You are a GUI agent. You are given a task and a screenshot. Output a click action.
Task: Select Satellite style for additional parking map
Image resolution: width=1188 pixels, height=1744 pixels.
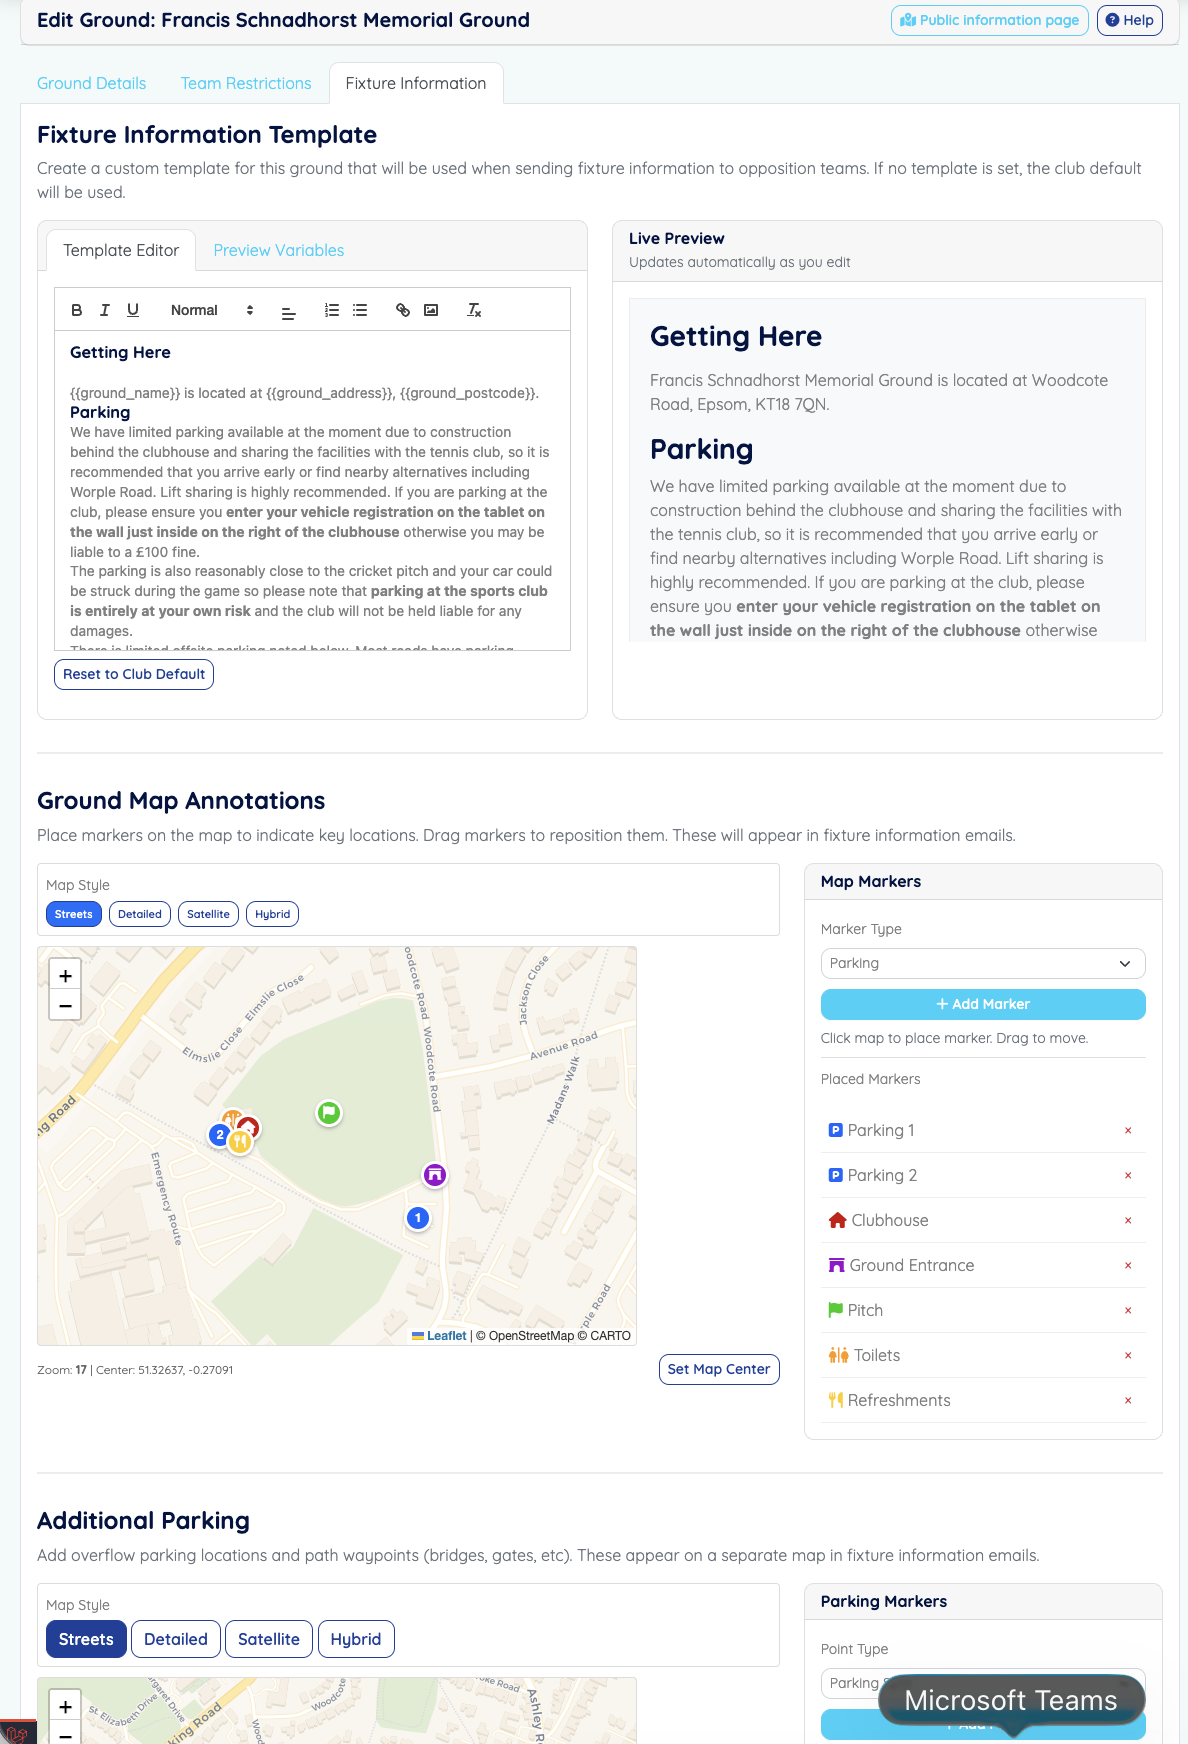[x=269, y=1639]
